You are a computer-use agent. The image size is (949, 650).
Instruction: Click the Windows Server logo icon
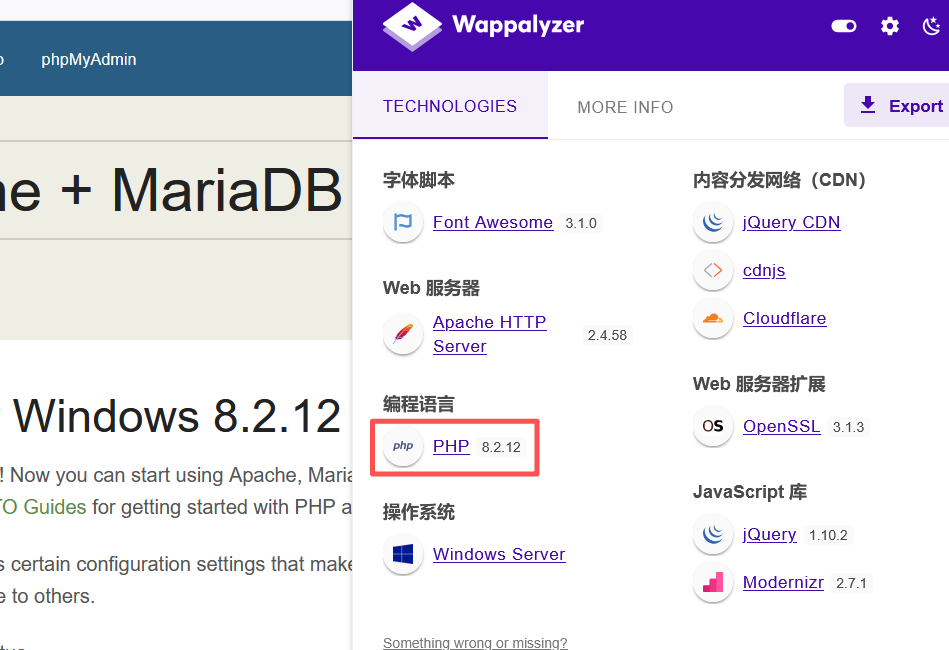point(403,554)
